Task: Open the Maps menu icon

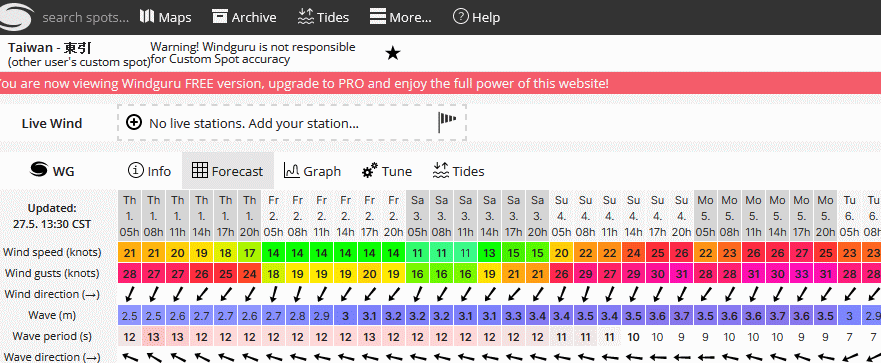Action: click(x=147, y=16)
